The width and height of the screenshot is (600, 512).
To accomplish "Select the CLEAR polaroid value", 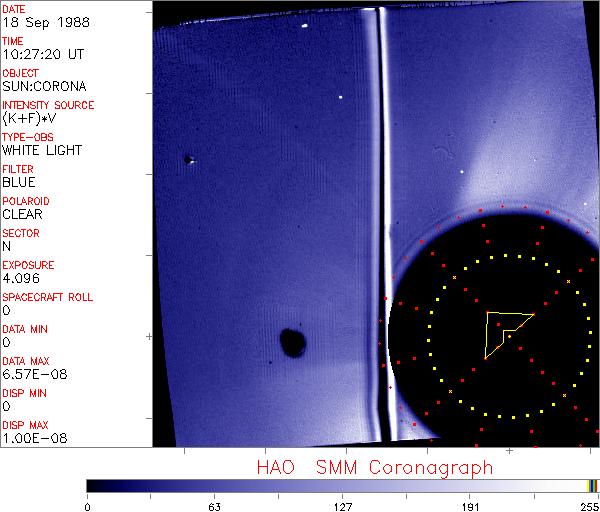I will point(22,215).
